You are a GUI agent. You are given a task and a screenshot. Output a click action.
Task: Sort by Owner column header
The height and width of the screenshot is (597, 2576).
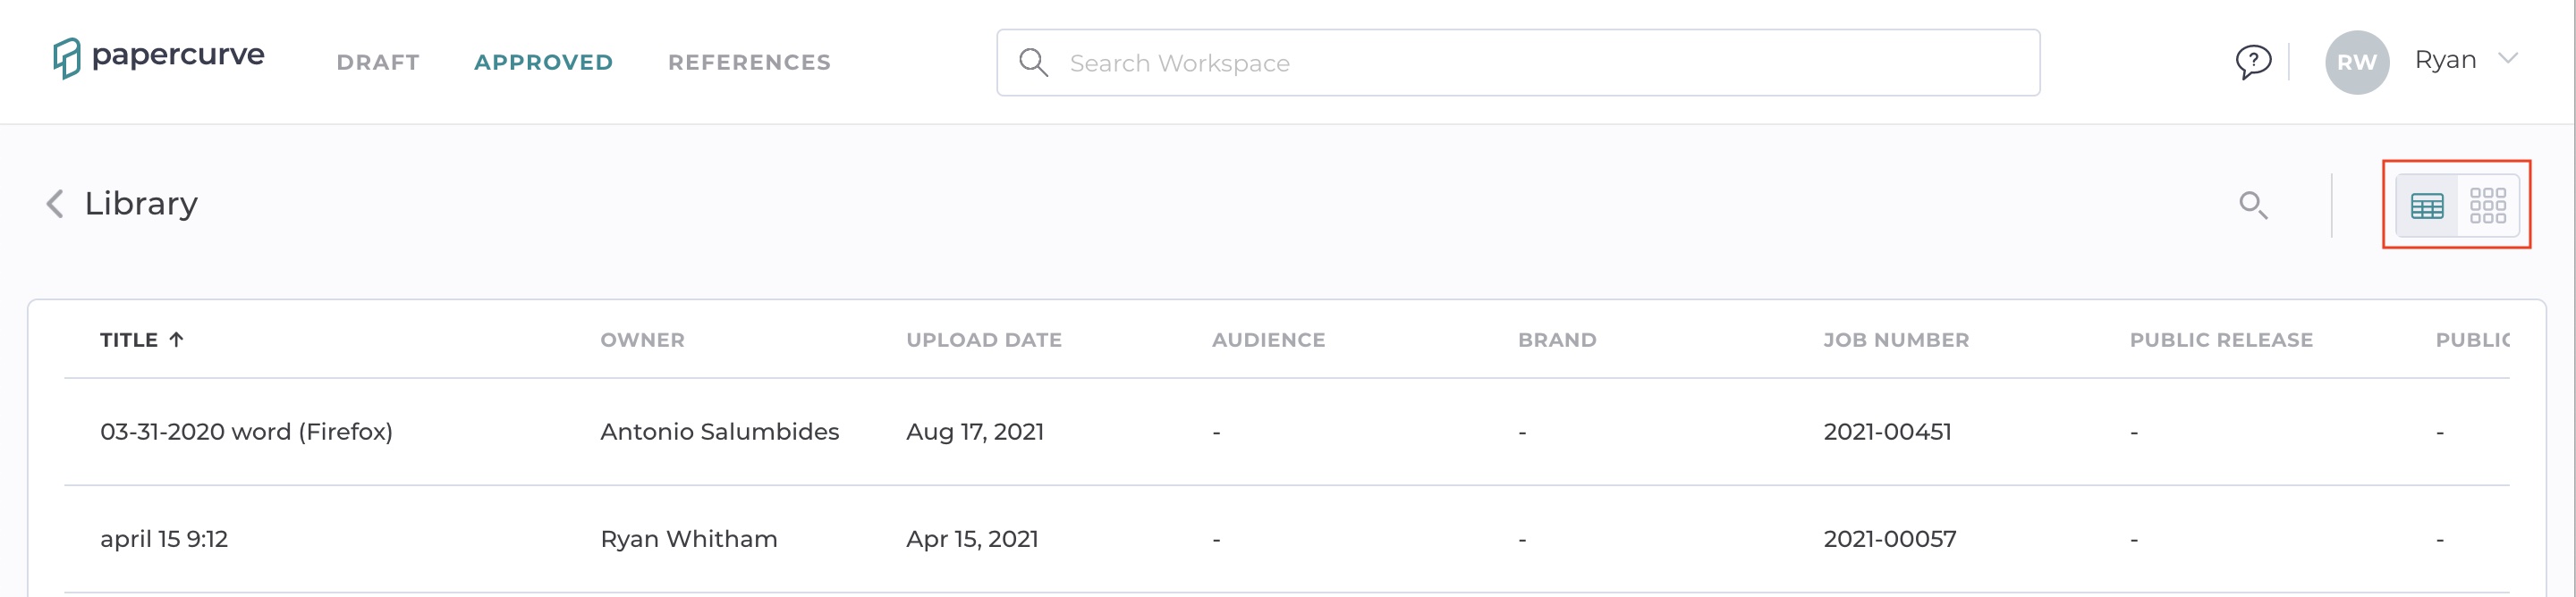click(642, 340)
